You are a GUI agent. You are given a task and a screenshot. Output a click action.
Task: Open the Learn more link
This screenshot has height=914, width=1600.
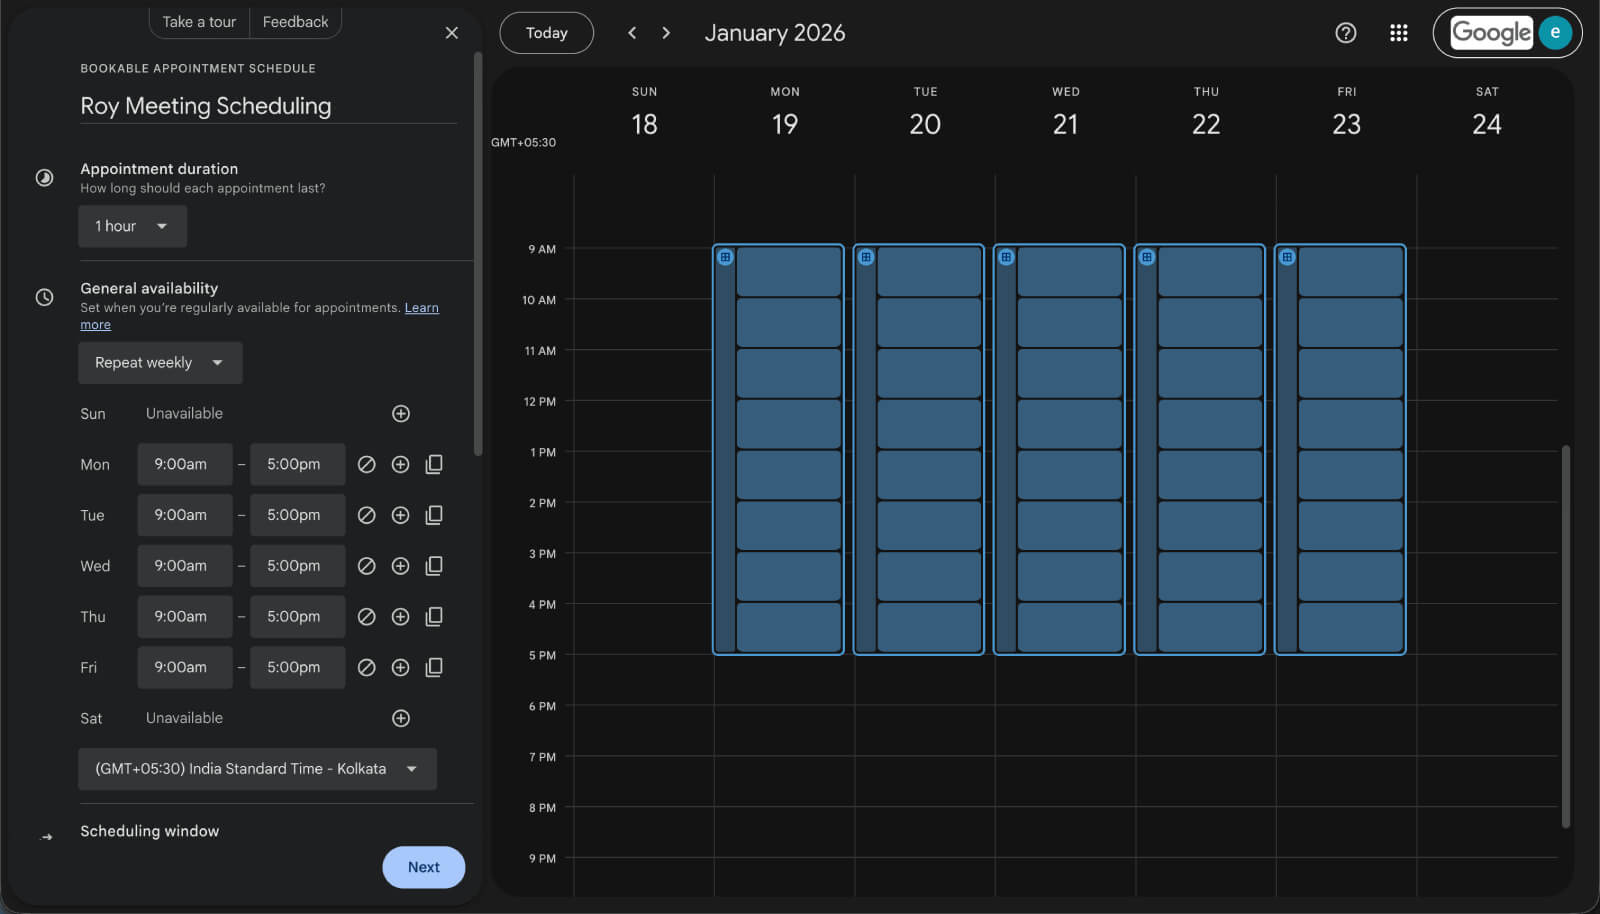tap(421, 308)
